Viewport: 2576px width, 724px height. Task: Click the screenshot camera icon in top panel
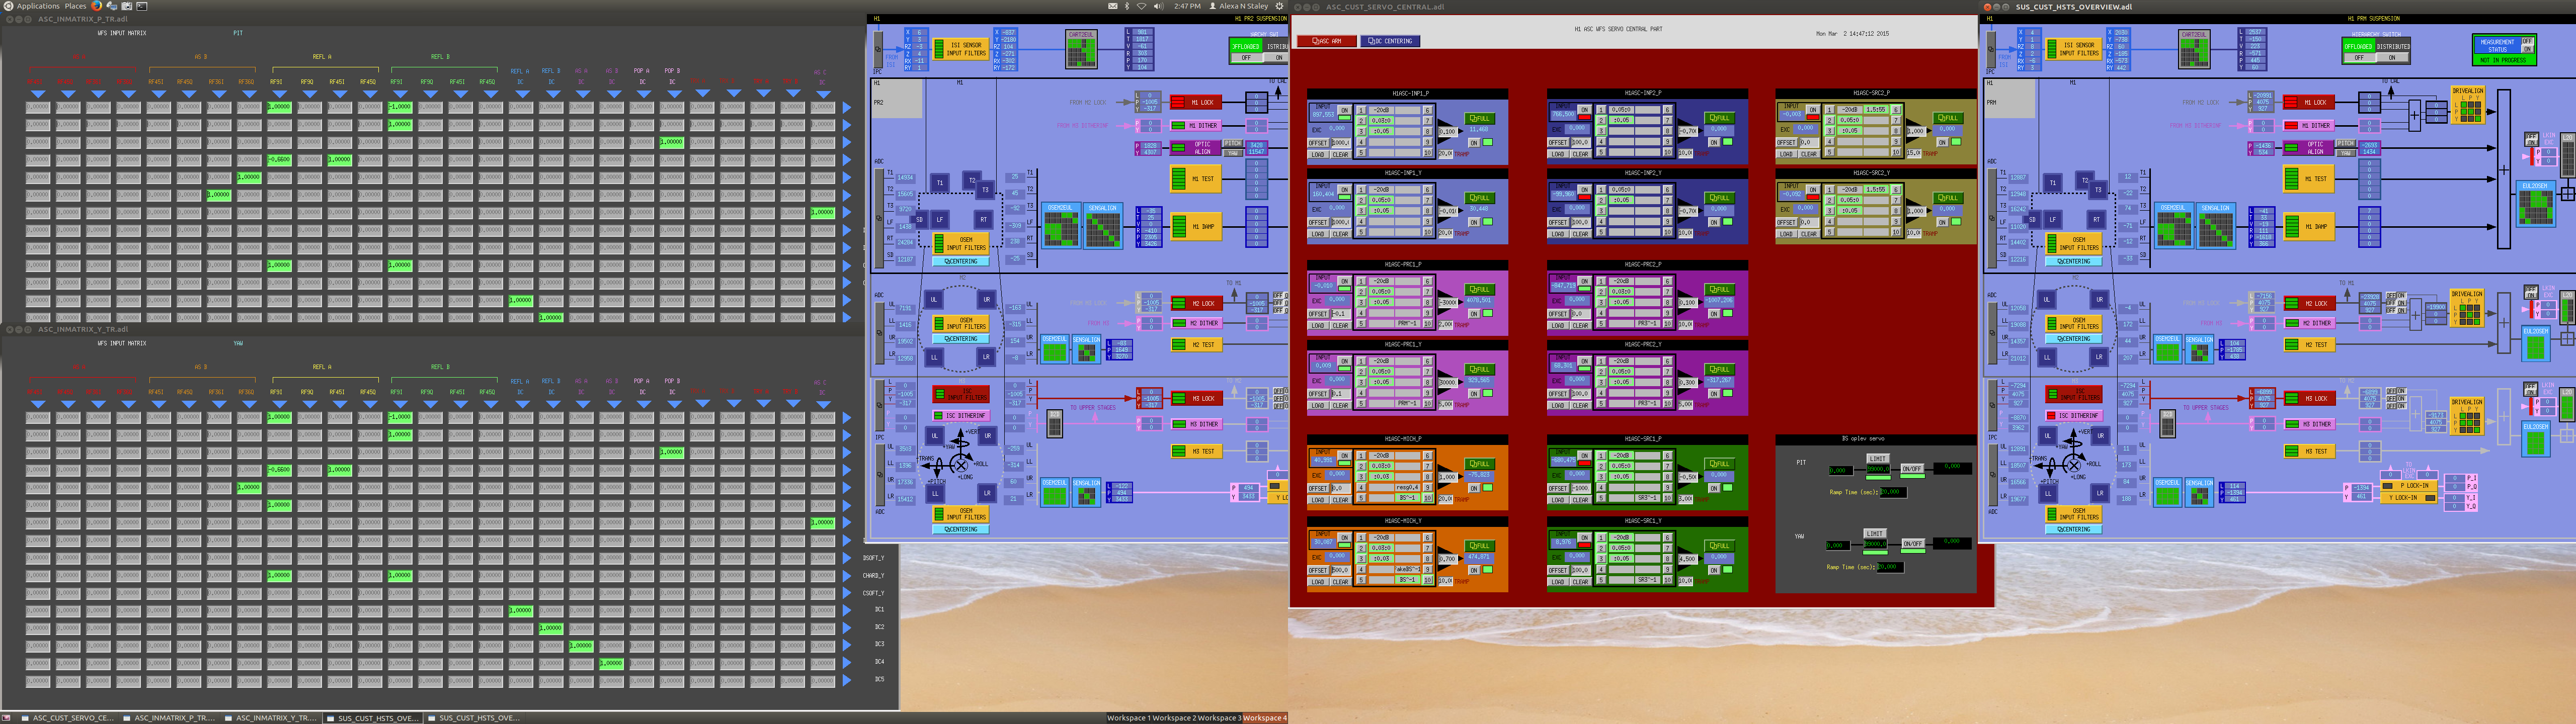pyautogui.click(x=127, y=6)
